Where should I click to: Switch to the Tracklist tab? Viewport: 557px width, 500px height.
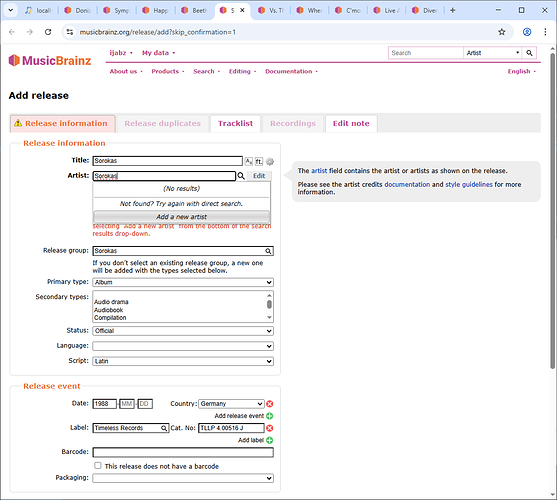point(236,124)
